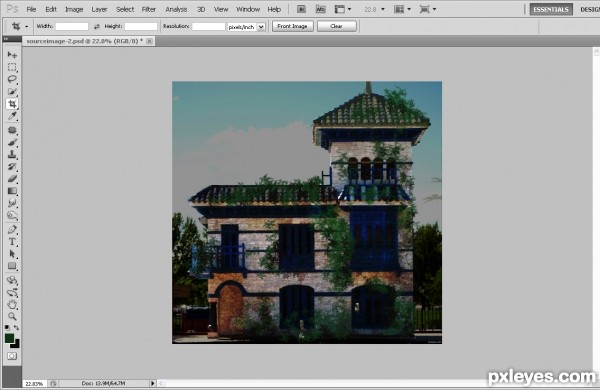Select the Crop tool in the toolbox
The width and height of the screenshot is (600, 390).
(x=12, y=104)
